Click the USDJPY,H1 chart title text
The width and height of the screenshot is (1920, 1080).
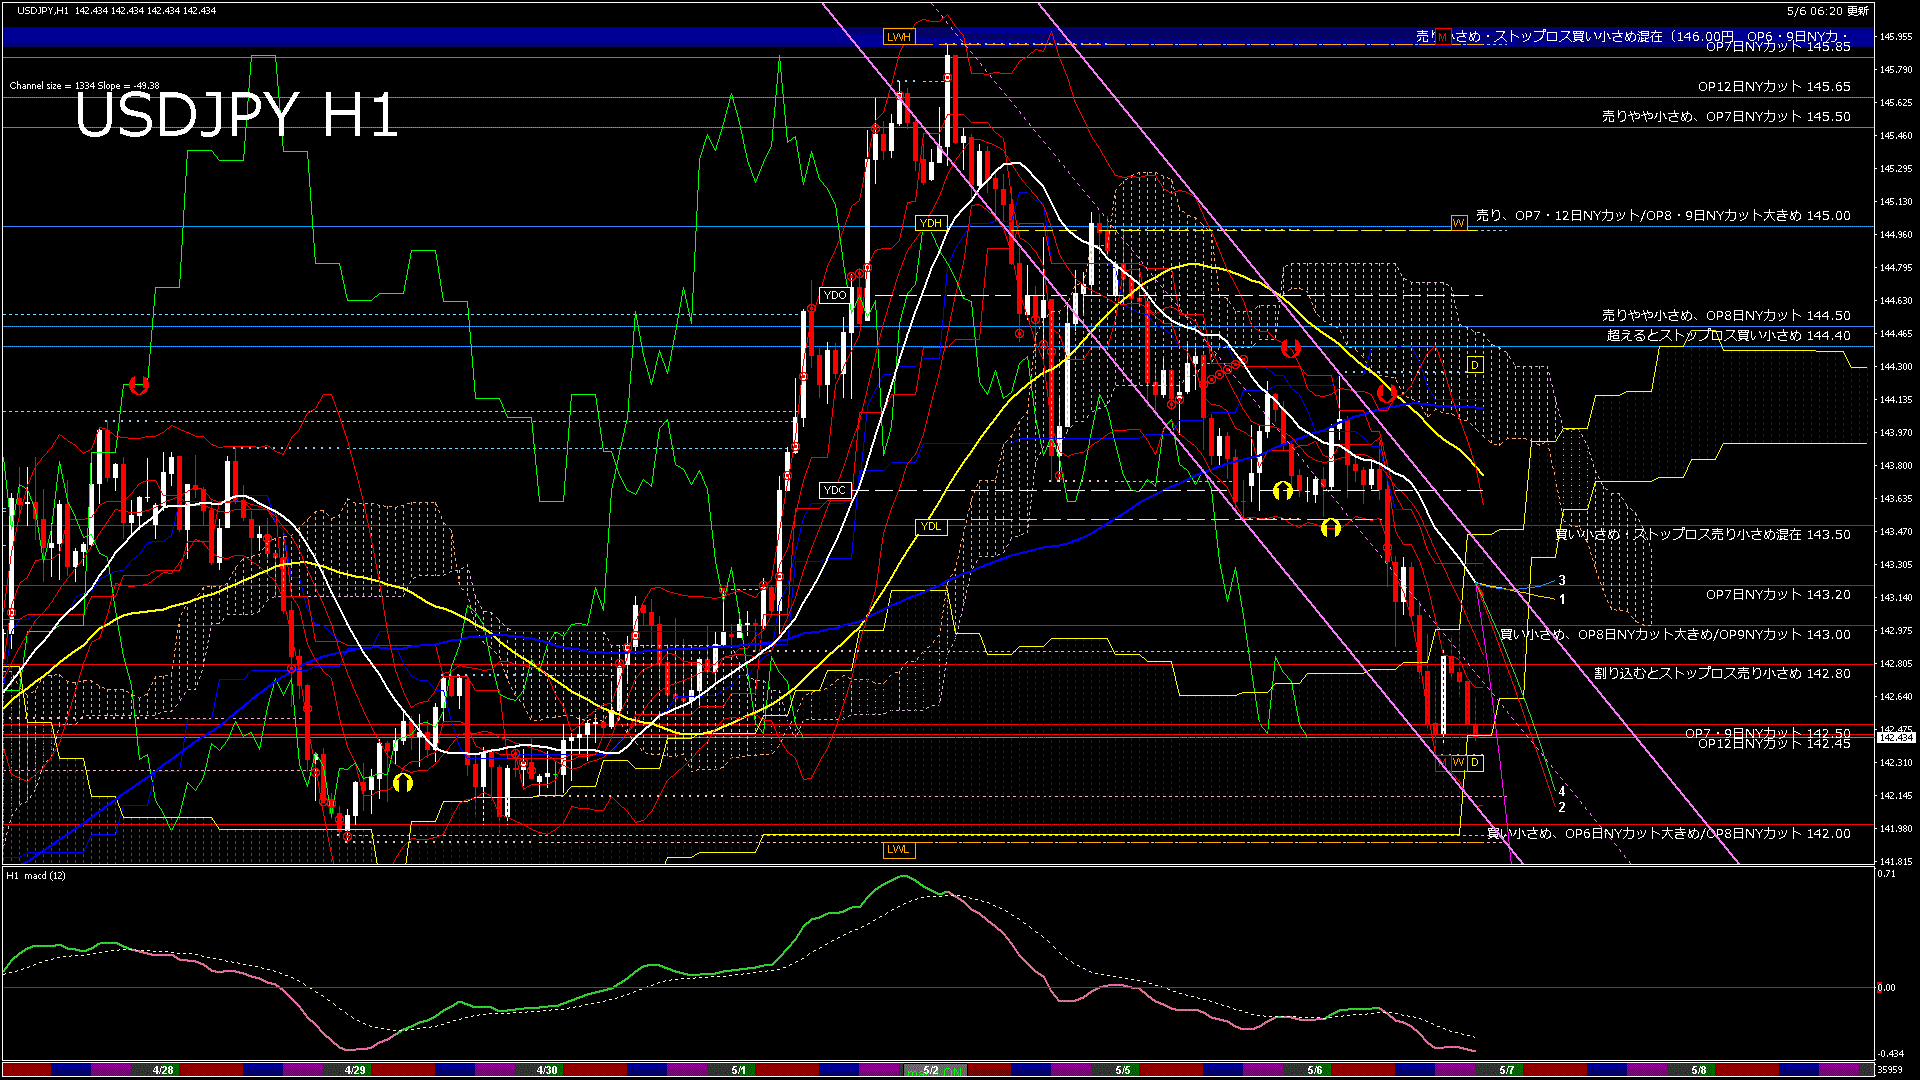coord(42,10)
